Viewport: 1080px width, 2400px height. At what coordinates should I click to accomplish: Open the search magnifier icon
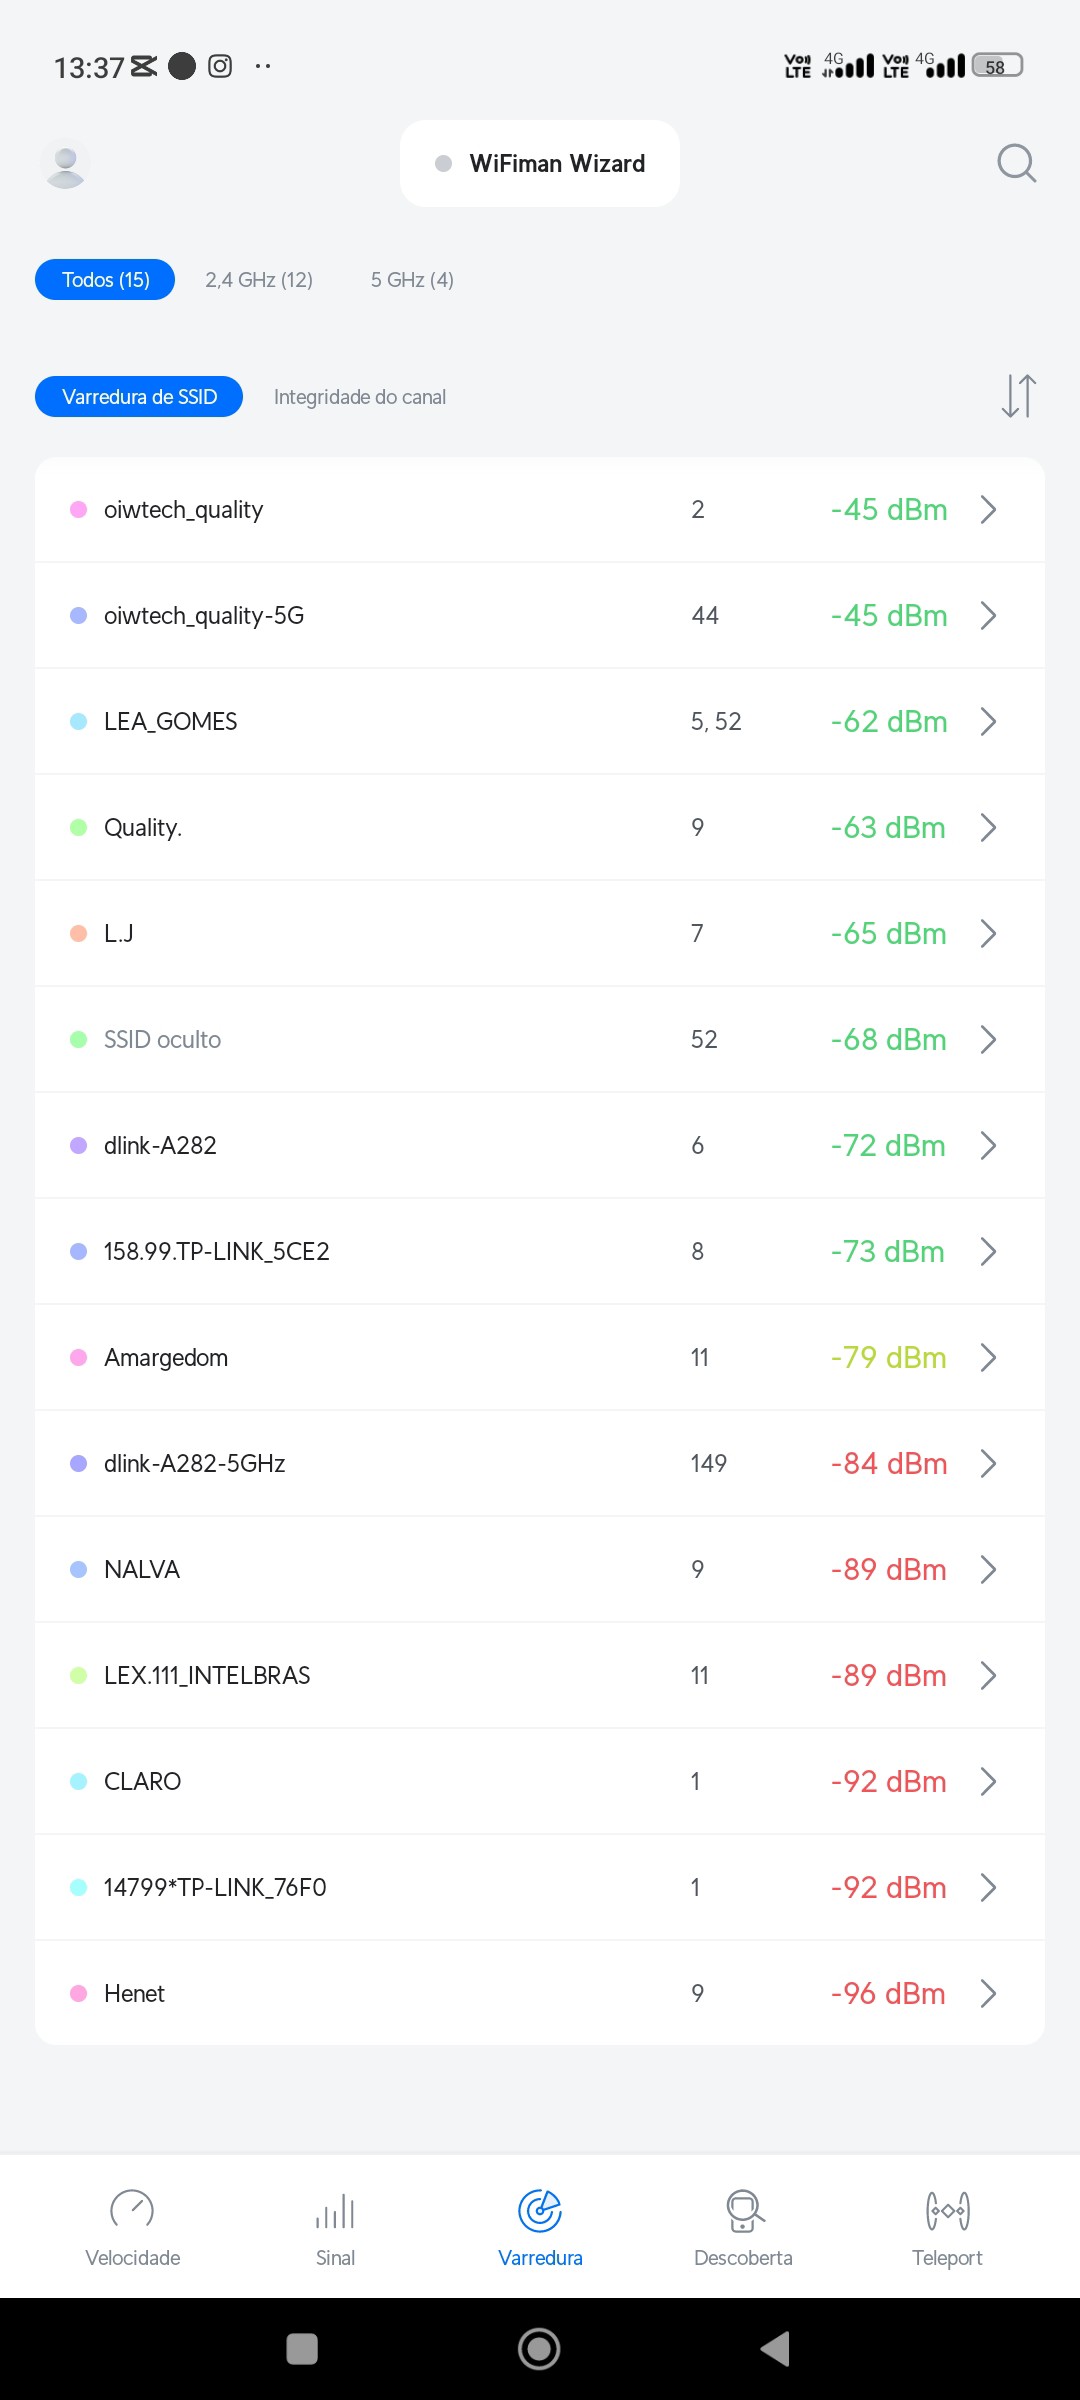(1016, 163)
